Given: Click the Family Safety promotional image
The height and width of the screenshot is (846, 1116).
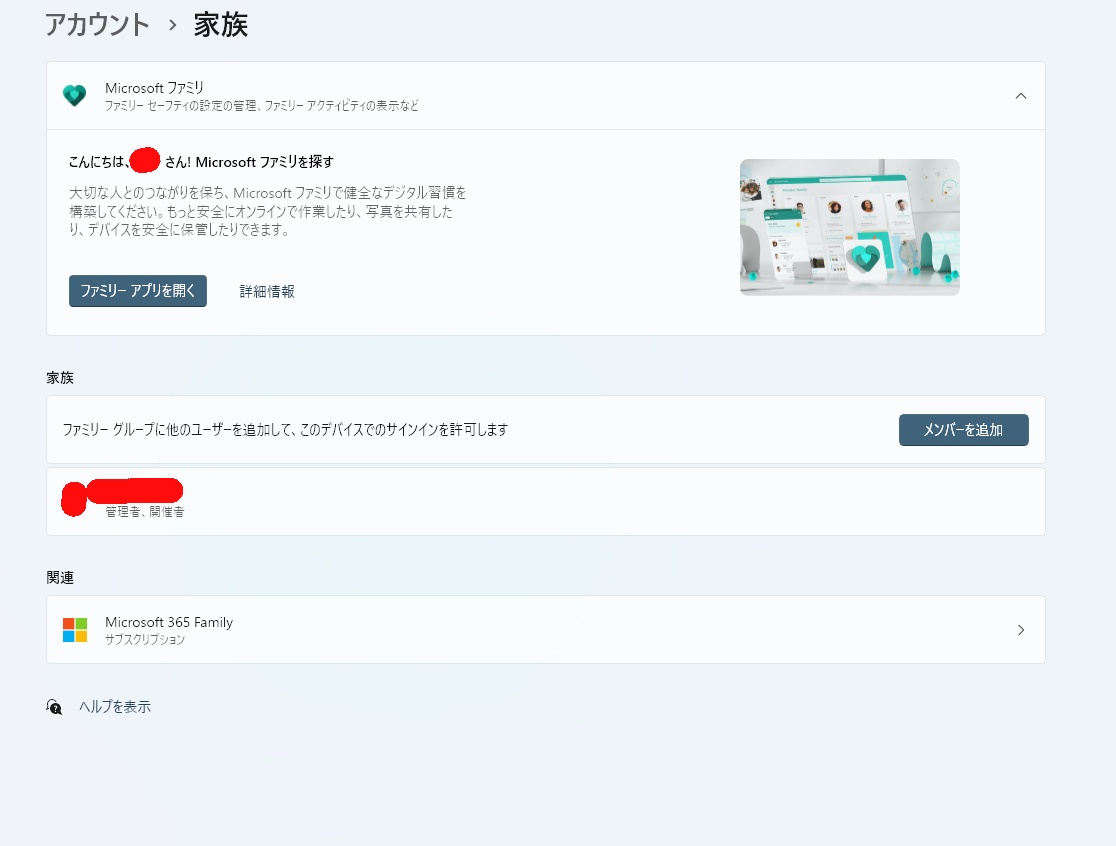Looking at the screenshot, I should click(850, 227).
